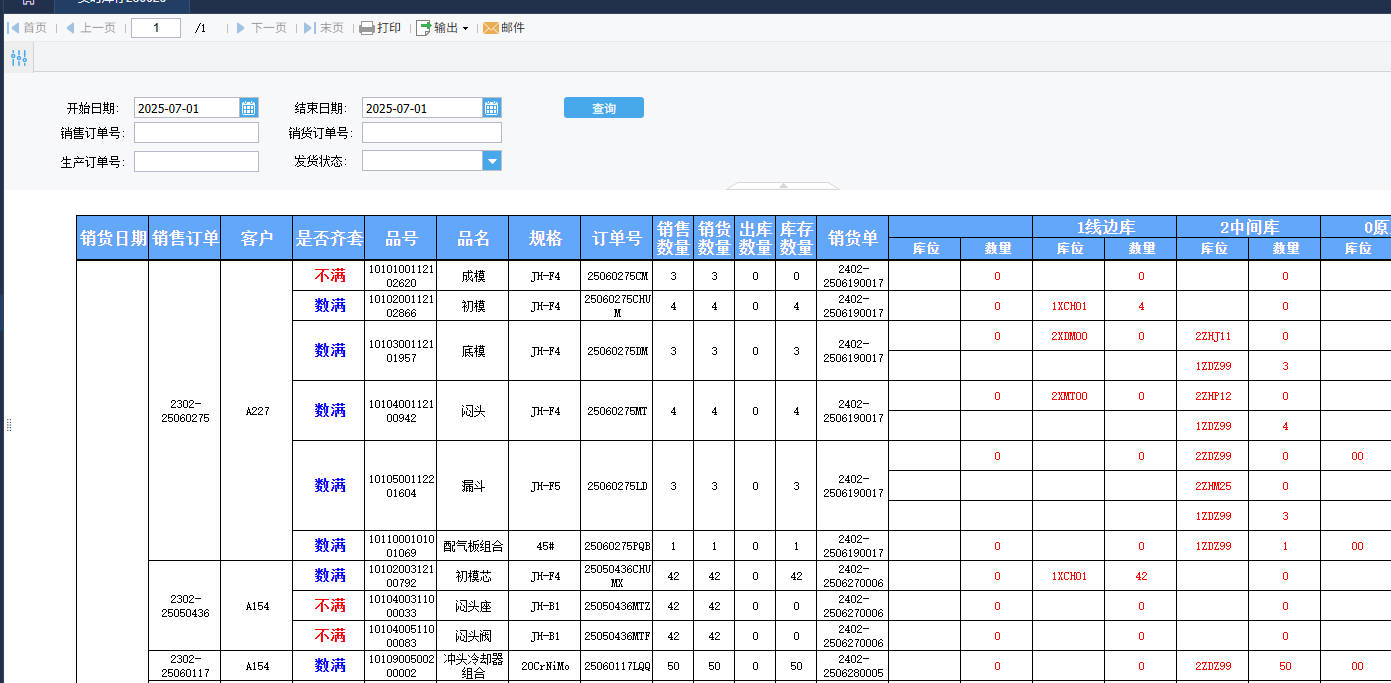Select product name 初模芯

[473, 576]
